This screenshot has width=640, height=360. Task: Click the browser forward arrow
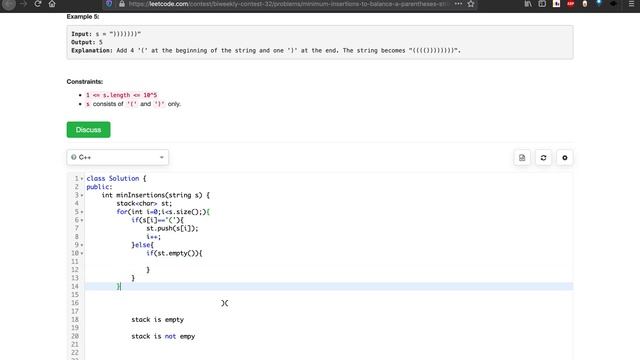23,4
